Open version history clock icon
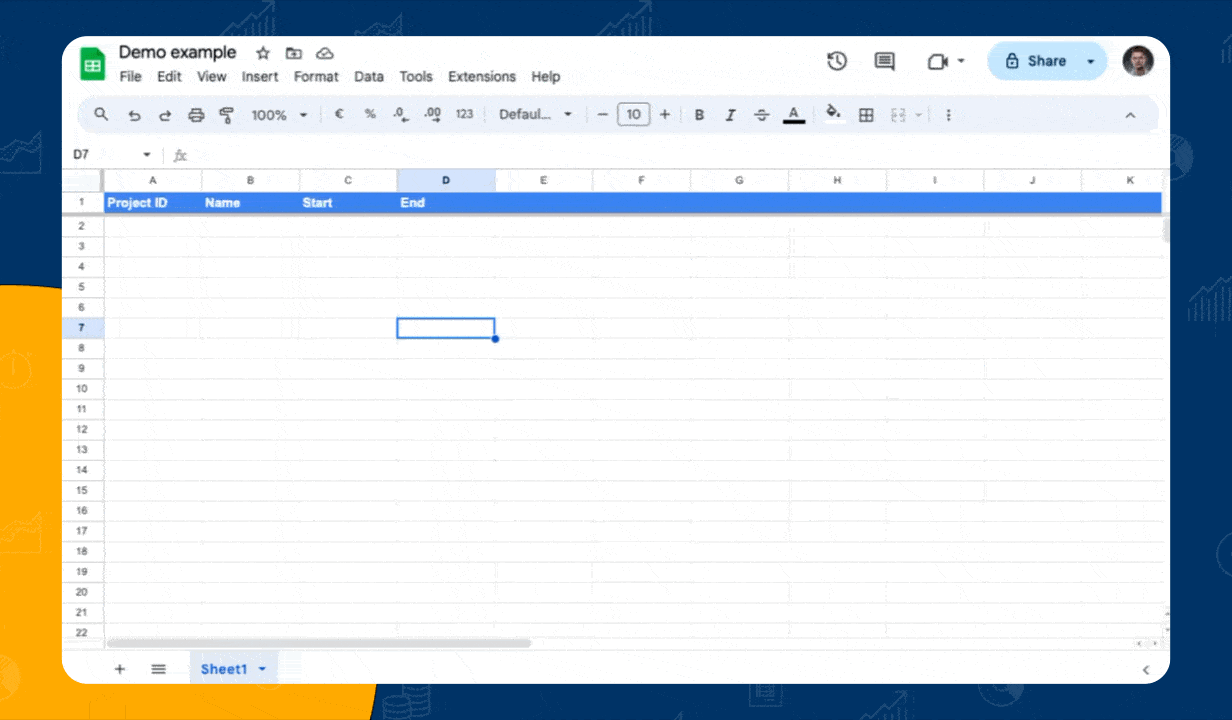The width and height of the screenshot is (1232, 720). point(837,61)
